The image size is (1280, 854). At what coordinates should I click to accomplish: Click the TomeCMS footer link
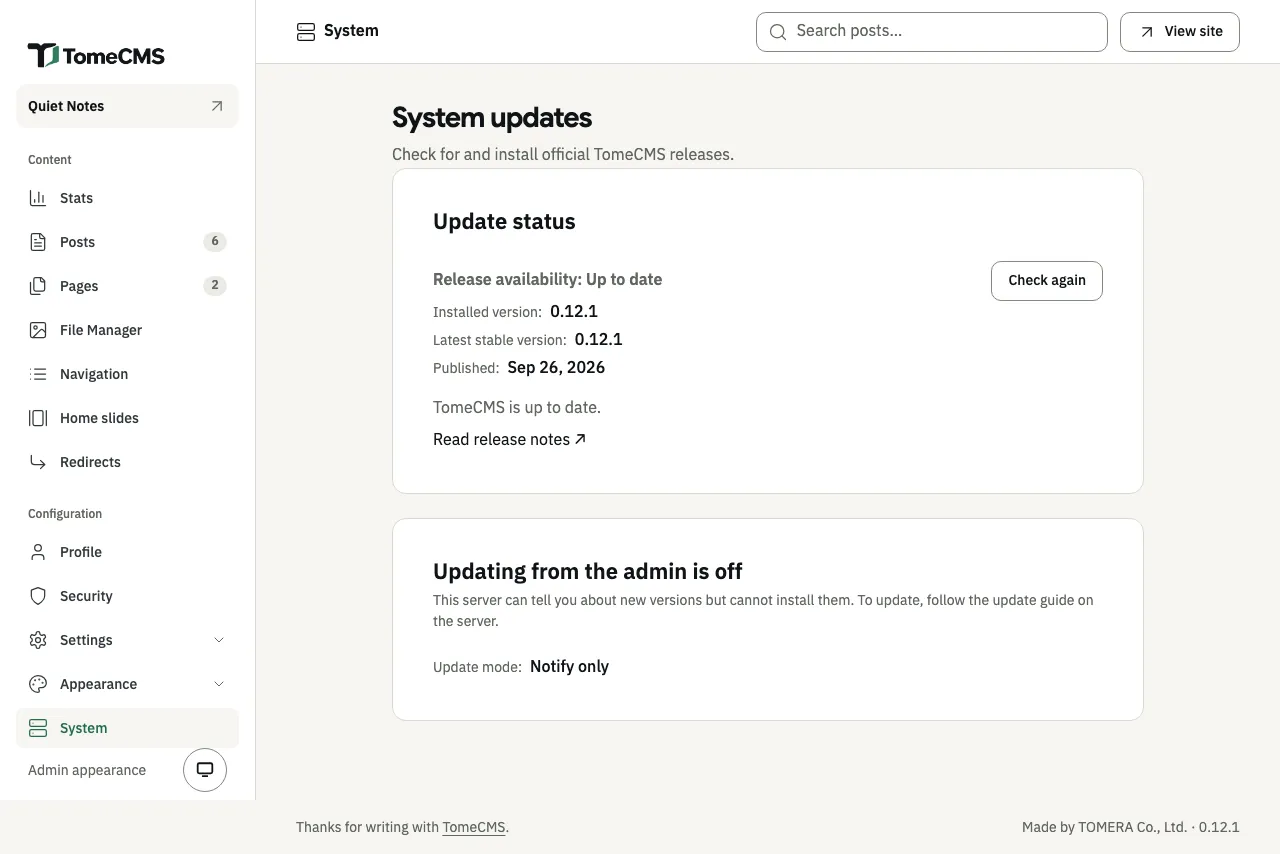474,827
